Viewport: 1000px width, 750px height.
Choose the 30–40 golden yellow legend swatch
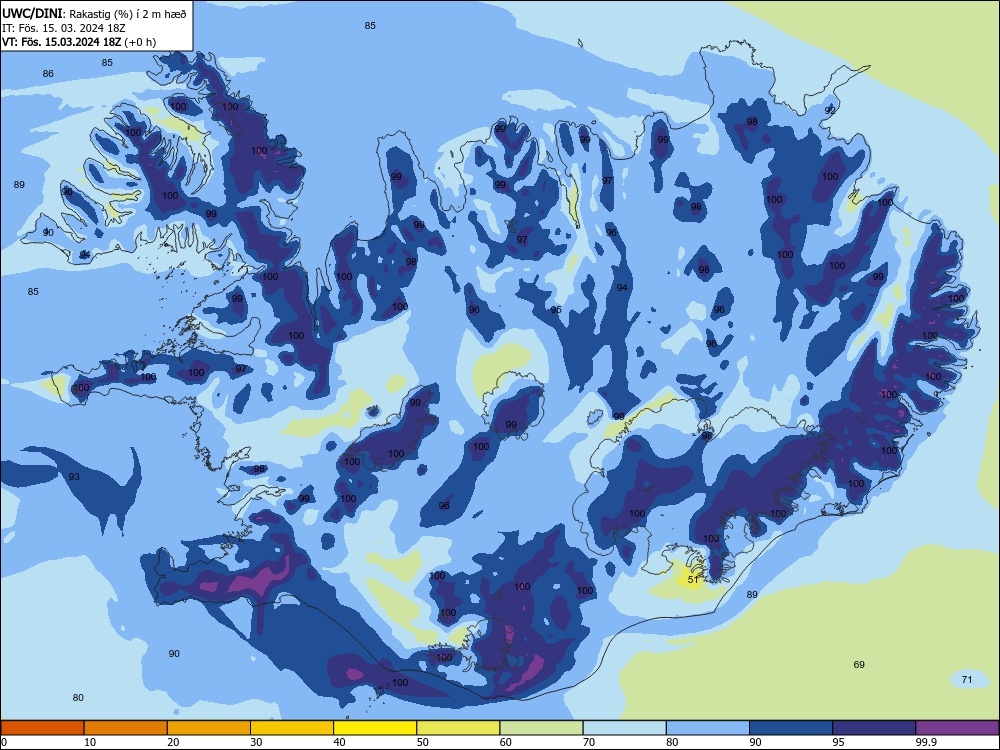pyautogui.click(x=292, y=728)
